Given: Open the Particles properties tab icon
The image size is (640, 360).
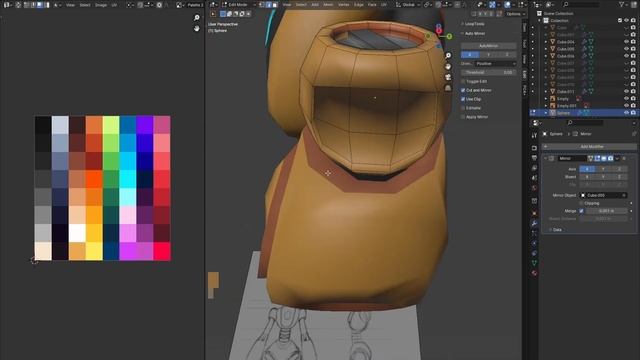Looking at the screenshot, I should tap(534, 233).
